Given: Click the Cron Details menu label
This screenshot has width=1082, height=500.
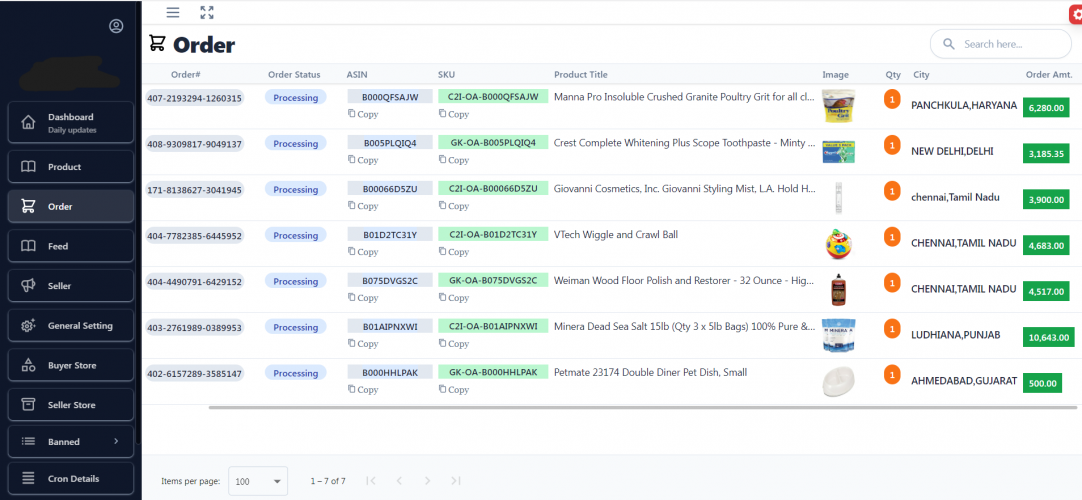Looking at the screenshot, I should [74, 479].
